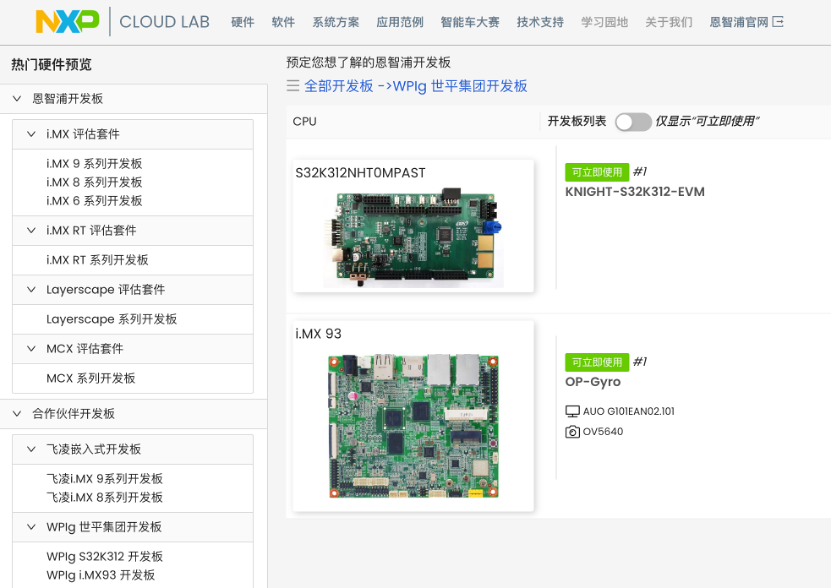Screen dimensions: 832x588
Task: Click the AUO G101EAN02.101 display label
Action: click(x=629, y=411)
